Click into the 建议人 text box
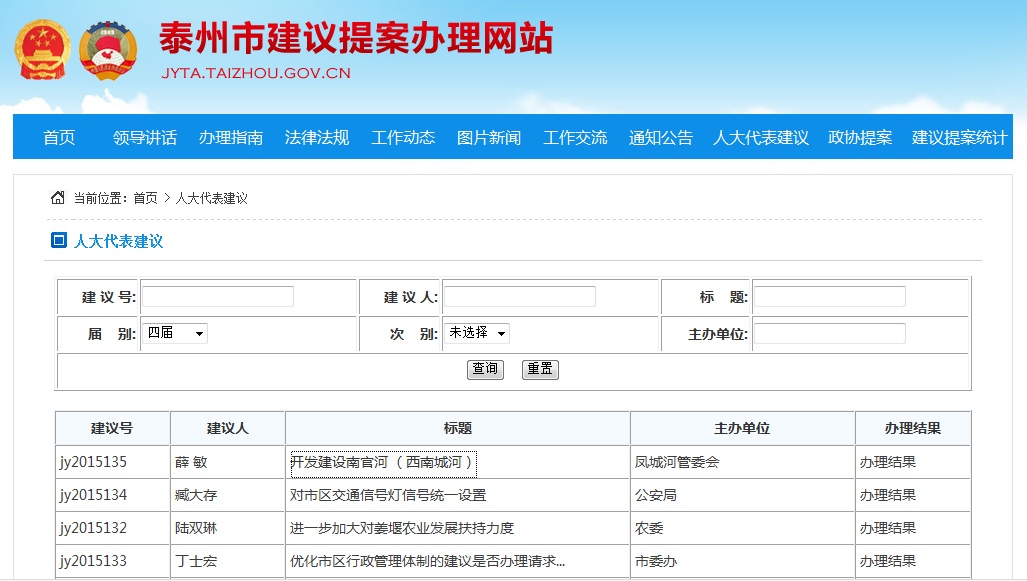Image resolution: width=1027 pixels, height=581 pixels. coord(519,297)
